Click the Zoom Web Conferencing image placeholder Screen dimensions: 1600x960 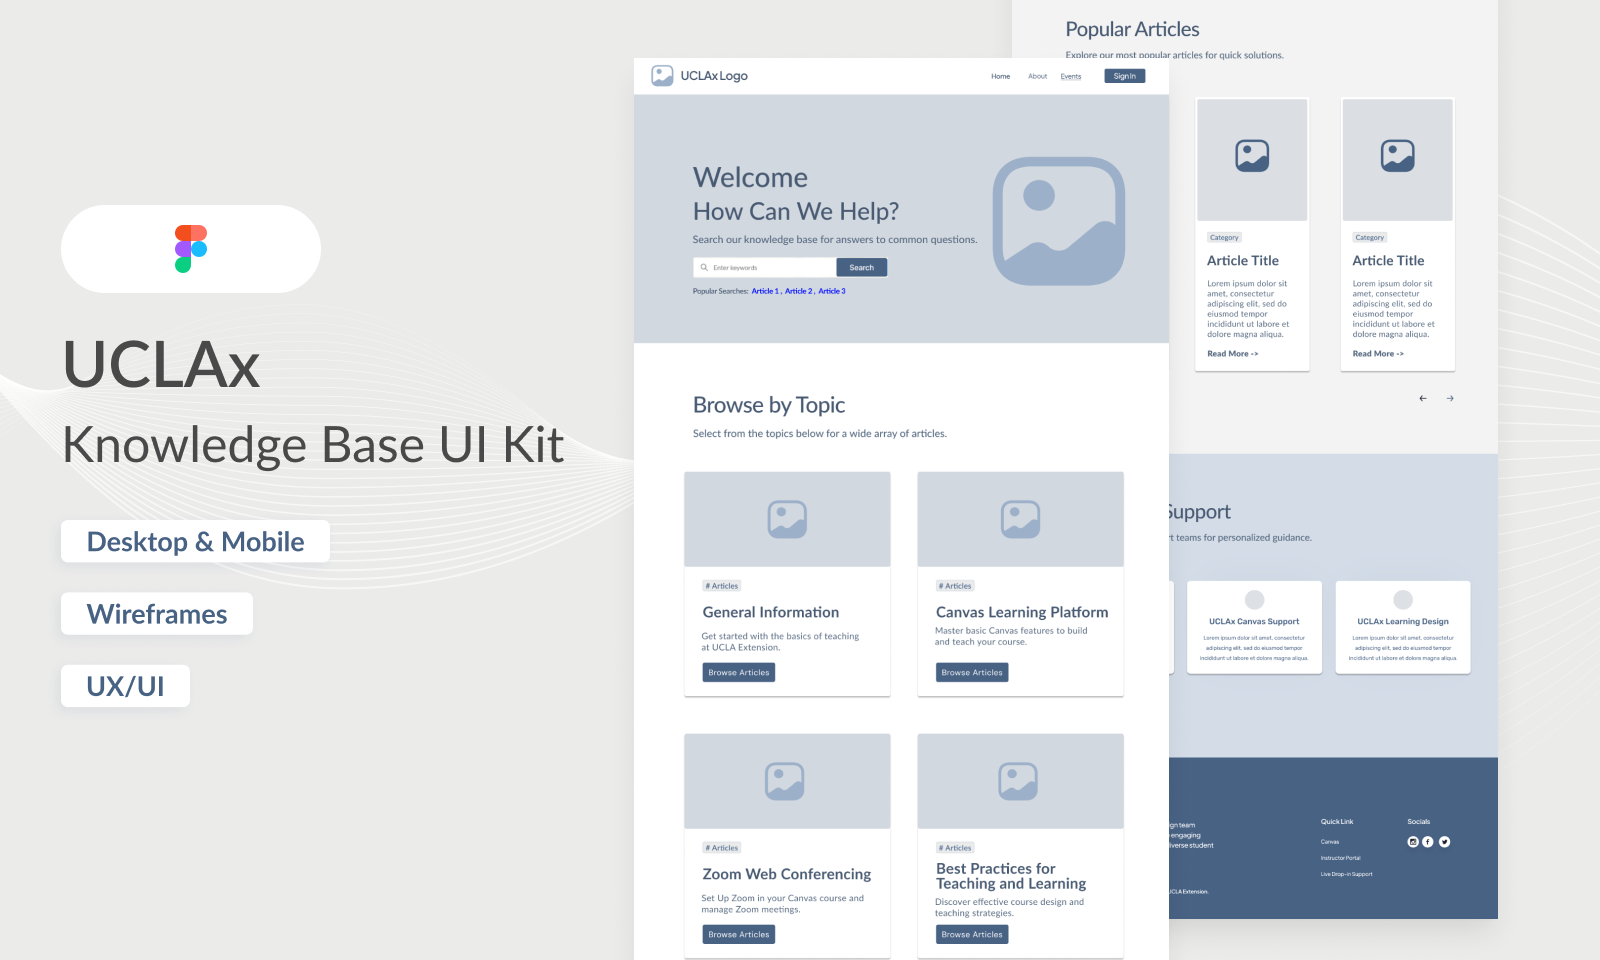787,781
